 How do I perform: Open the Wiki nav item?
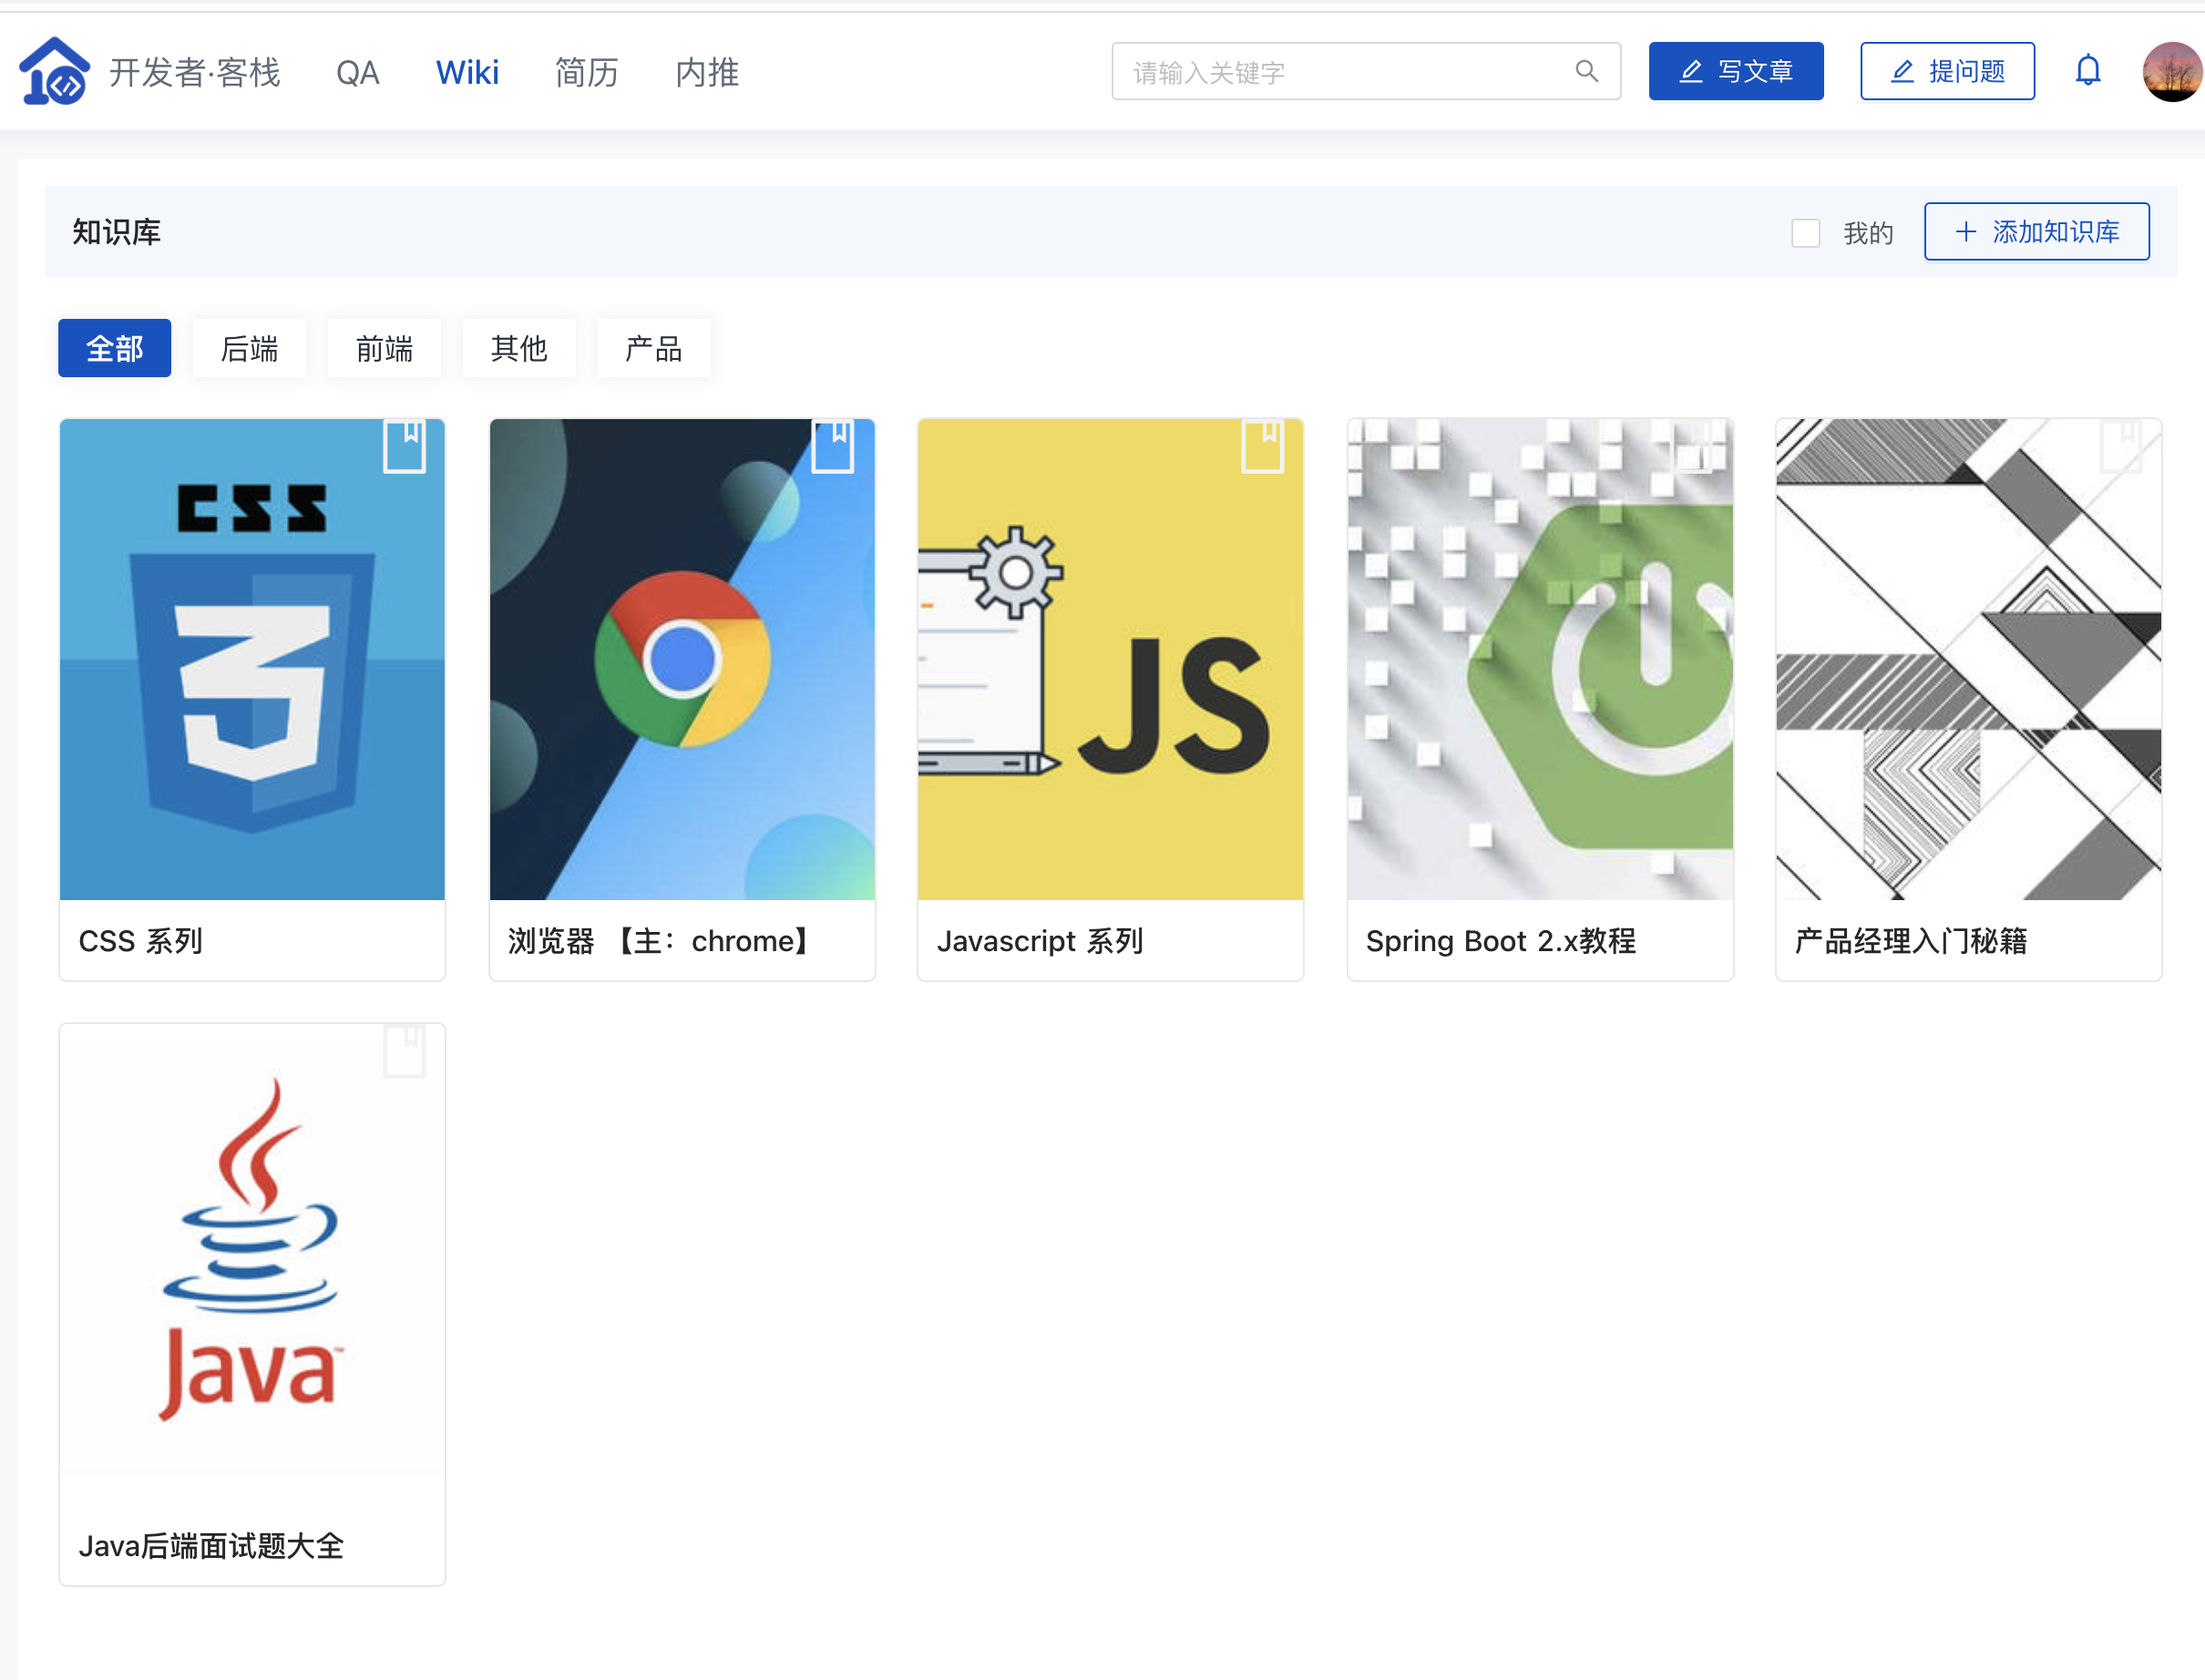pyautogui.click(x=467, y=72)
